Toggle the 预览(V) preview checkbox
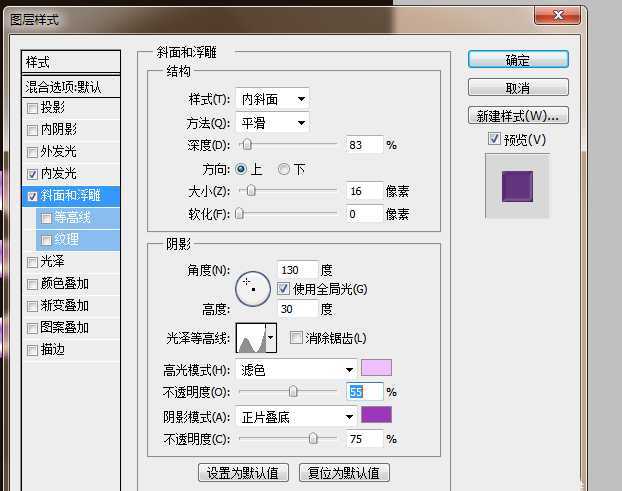Viewport: 622px width, 491px height. pos(494,139)
